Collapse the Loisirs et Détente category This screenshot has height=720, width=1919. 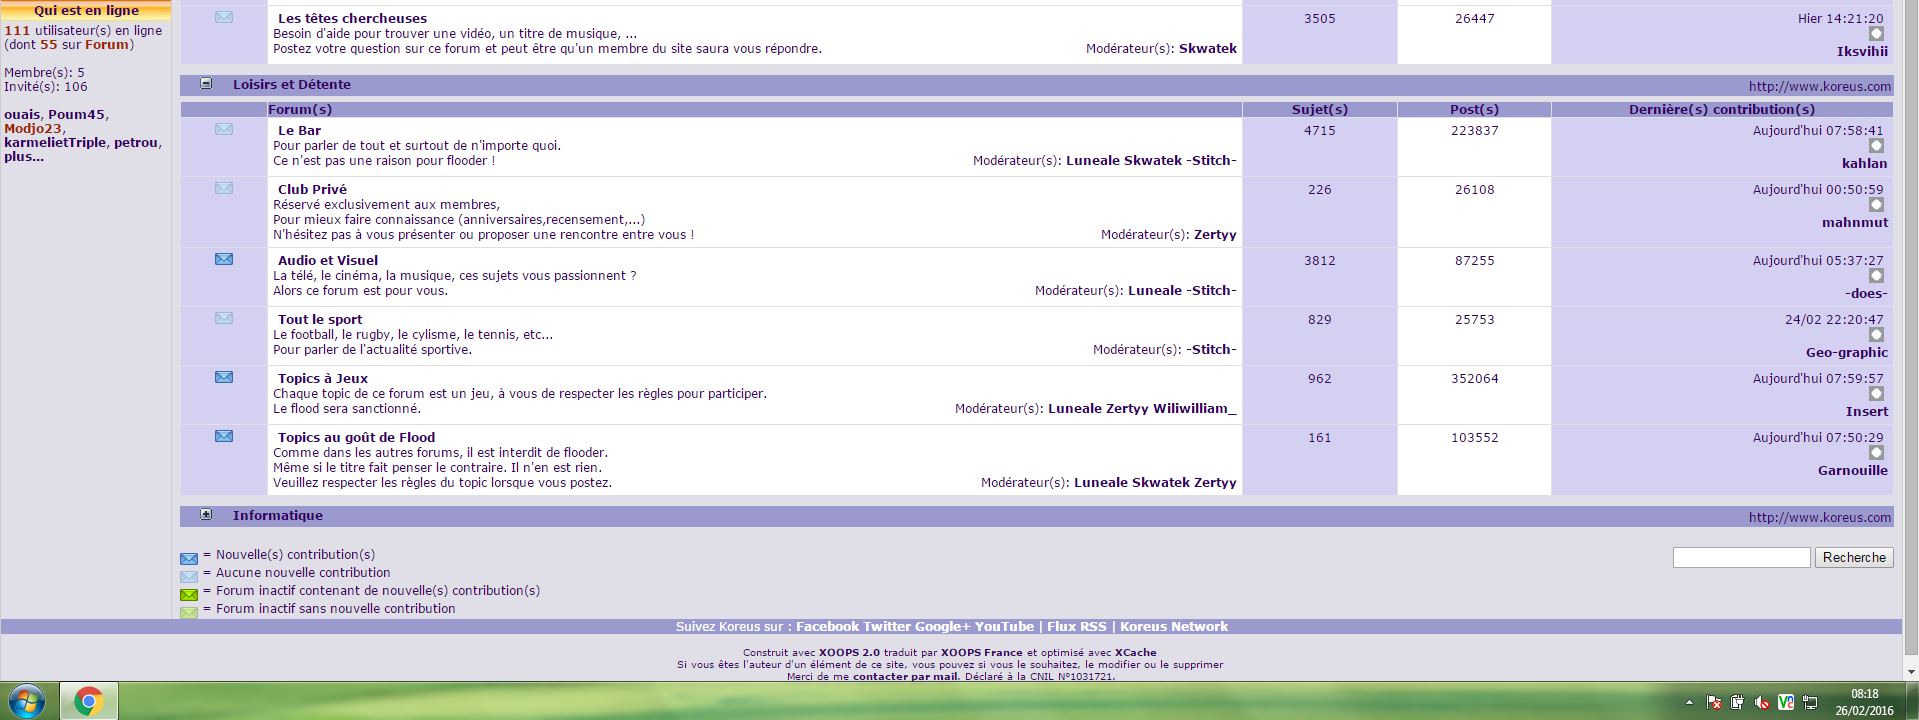tap(206, 84)
